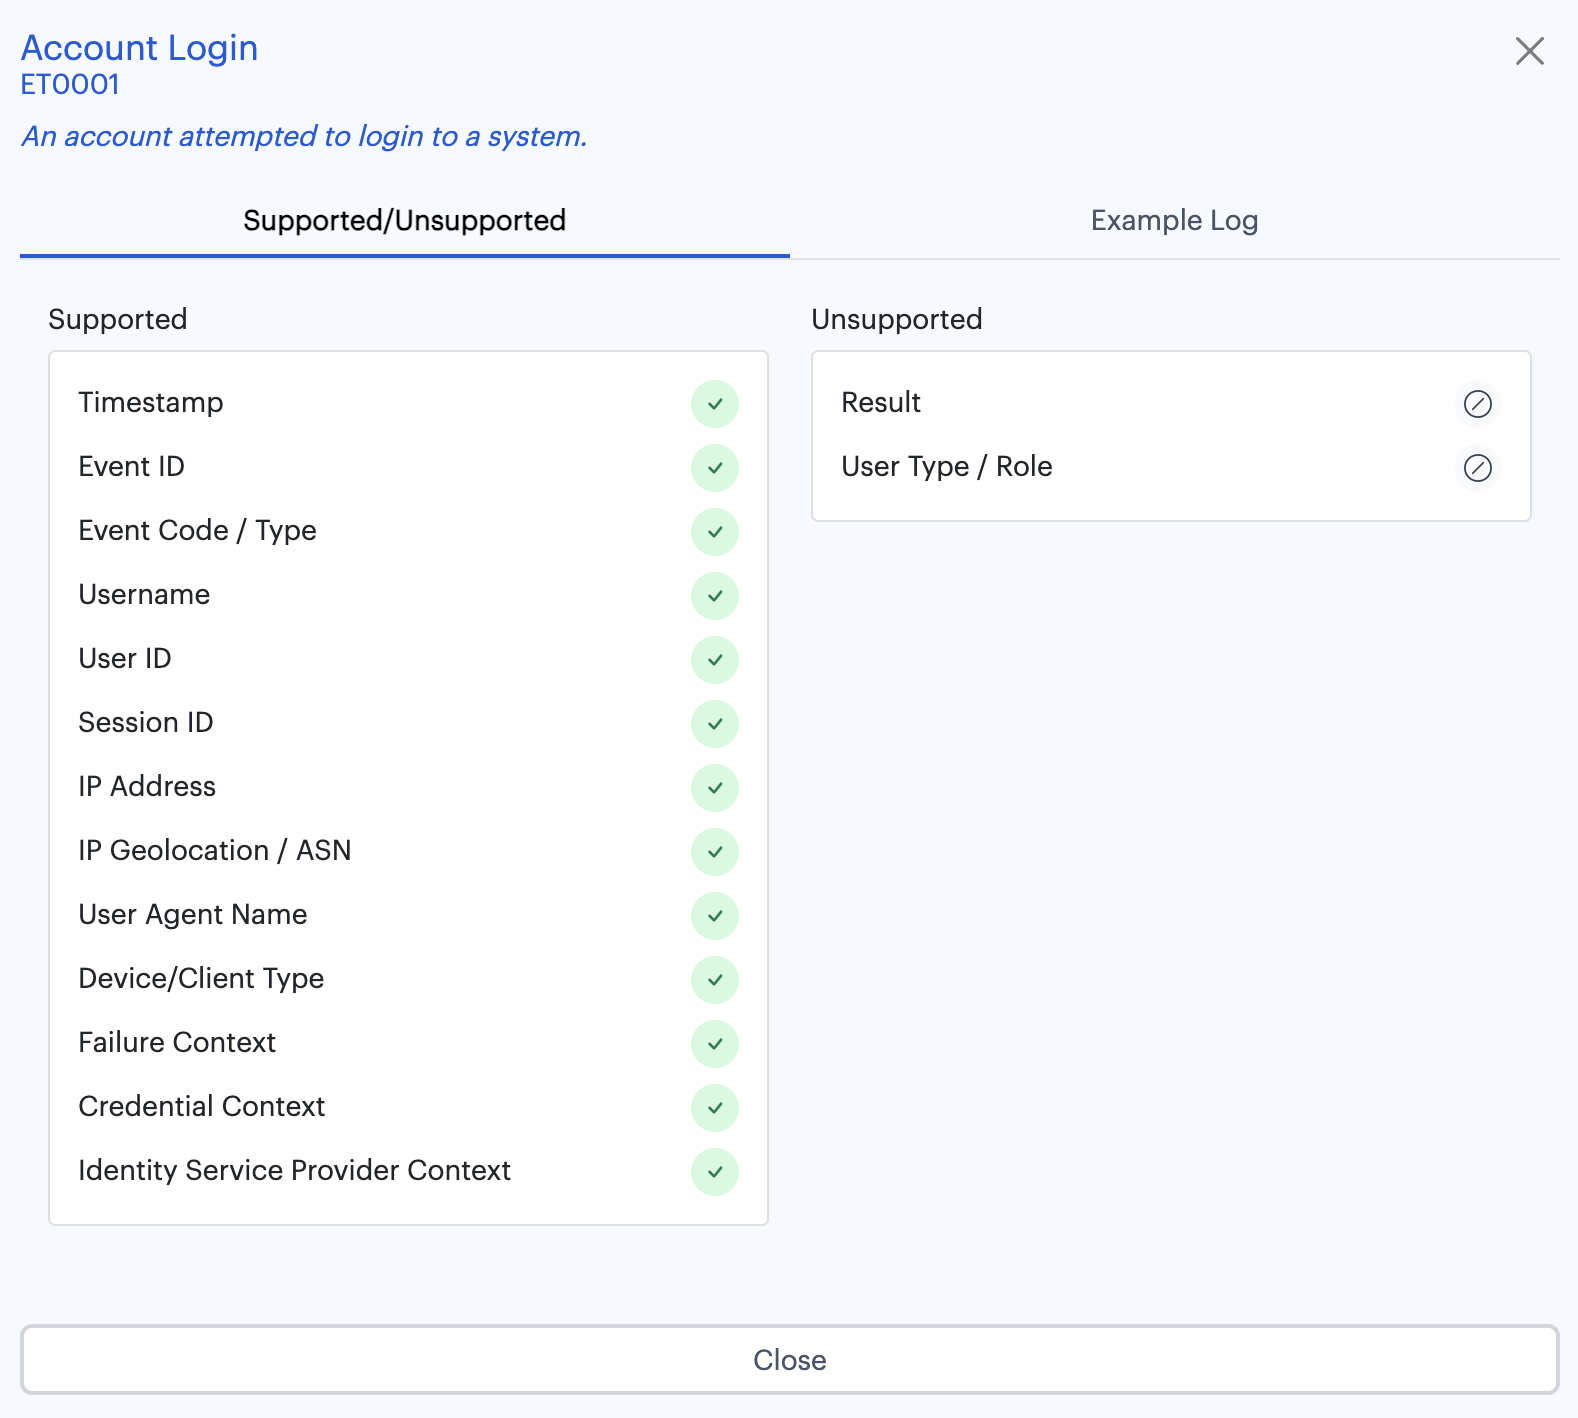Screen dimensions: 1578x1418
Task: Select the Supported/Unsupported tab
Action: [404, 220]
